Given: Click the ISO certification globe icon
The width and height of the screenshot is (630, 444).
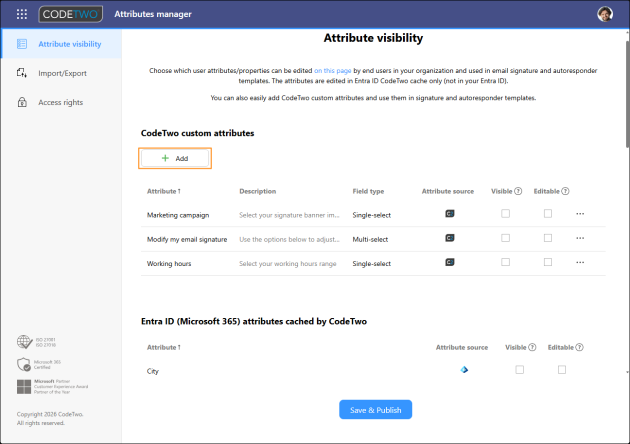Looking at the screenshot, I should tap(25, 342).
